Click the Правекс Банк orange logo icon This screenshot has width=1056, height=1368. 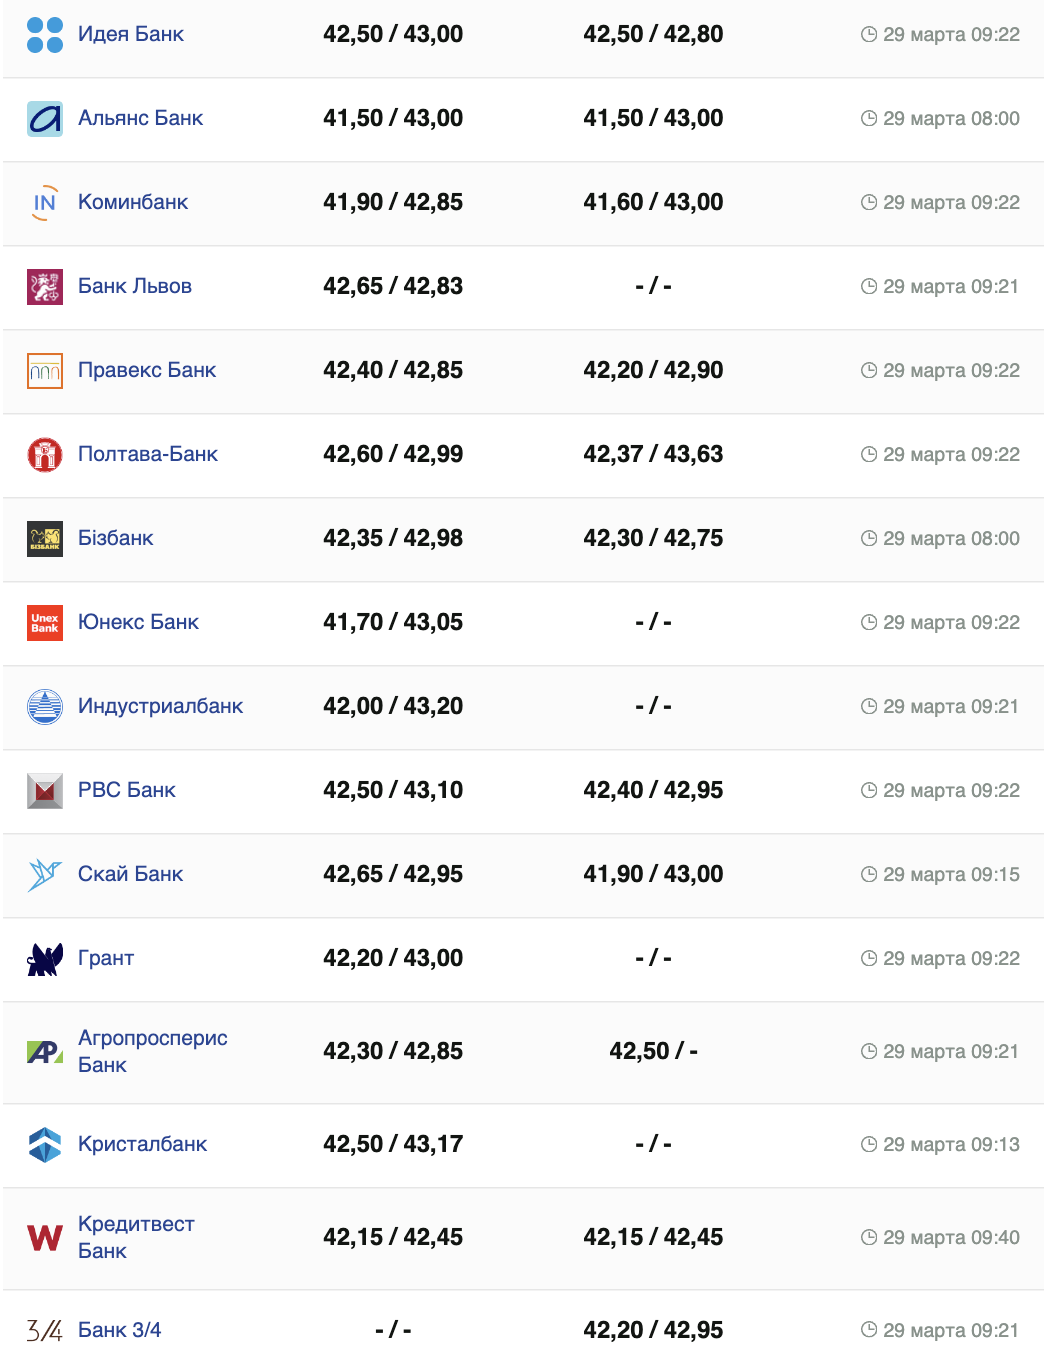[x=45, y=371]
